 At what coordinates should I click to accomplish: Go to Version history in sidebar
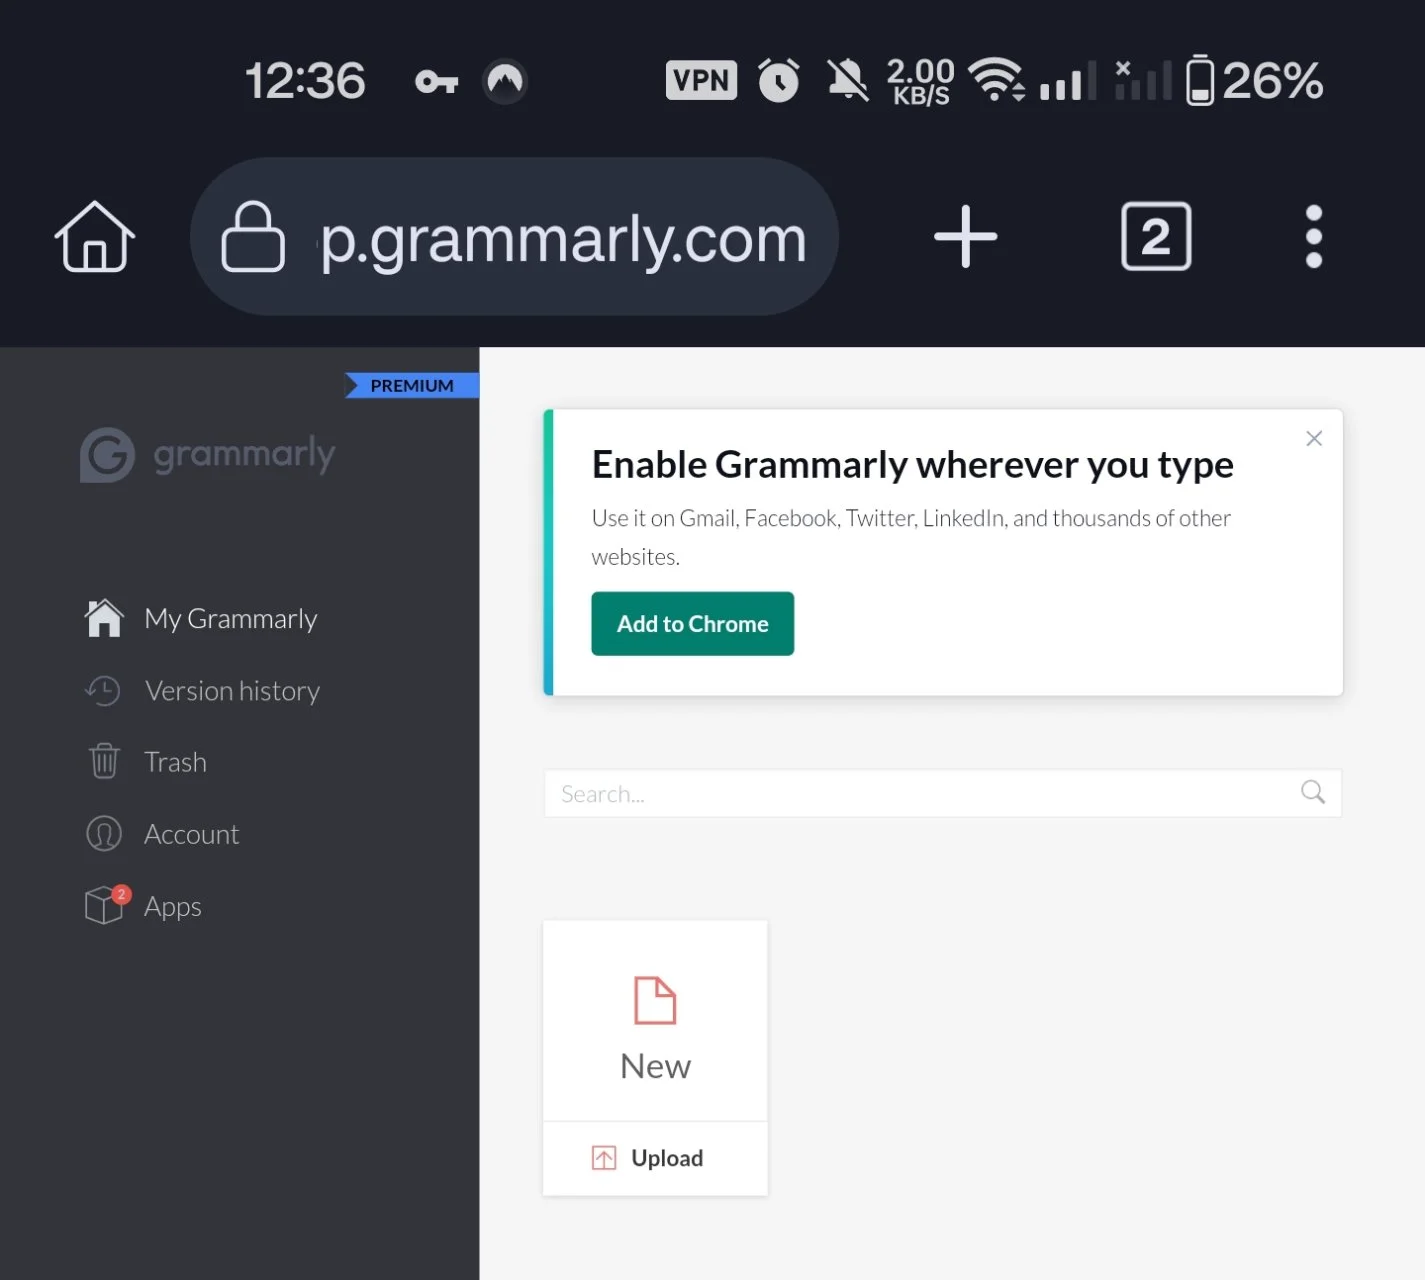pyautogui.click(x=232, y=691)
